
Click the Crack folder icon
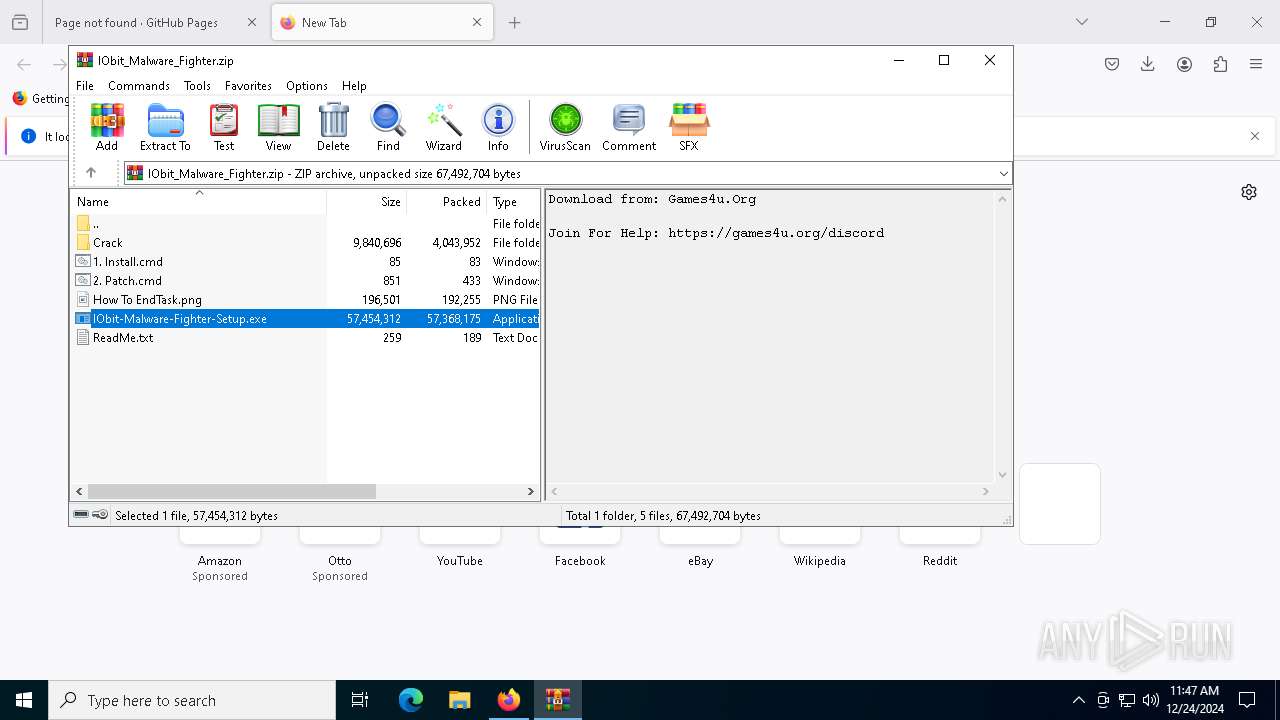click(83, 243)
